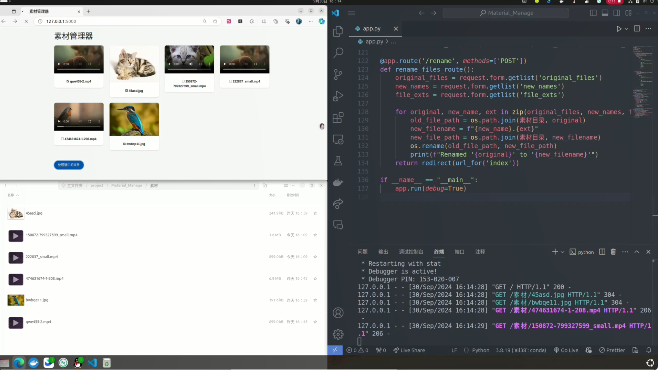Tick the checkbox for qwe0002.mp4

[x=68, y=82]
